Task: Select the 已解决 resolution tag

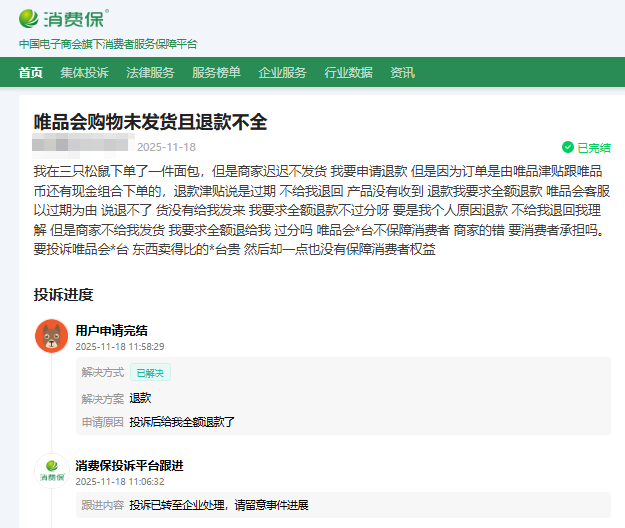Action: pos(152,372)
